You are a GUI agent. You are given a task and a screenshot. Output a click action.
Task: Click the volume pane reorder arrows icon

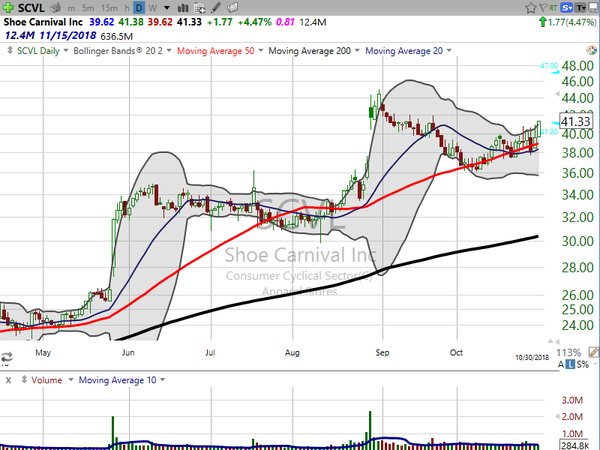point(24,380)
